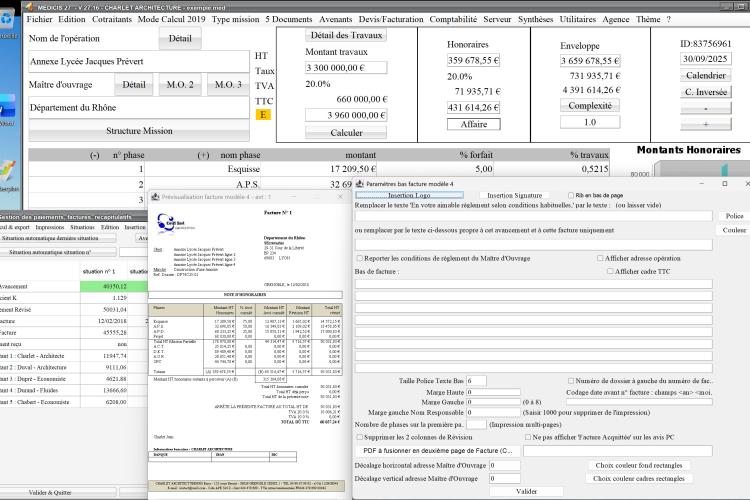Open the Devis/Facturation menu

pos(391,20)
